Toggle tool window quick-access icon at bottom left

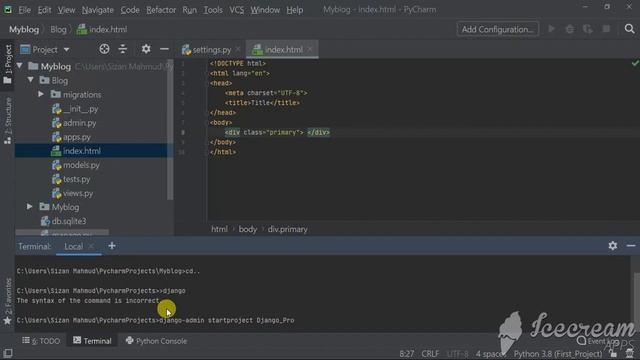point(8,352)
